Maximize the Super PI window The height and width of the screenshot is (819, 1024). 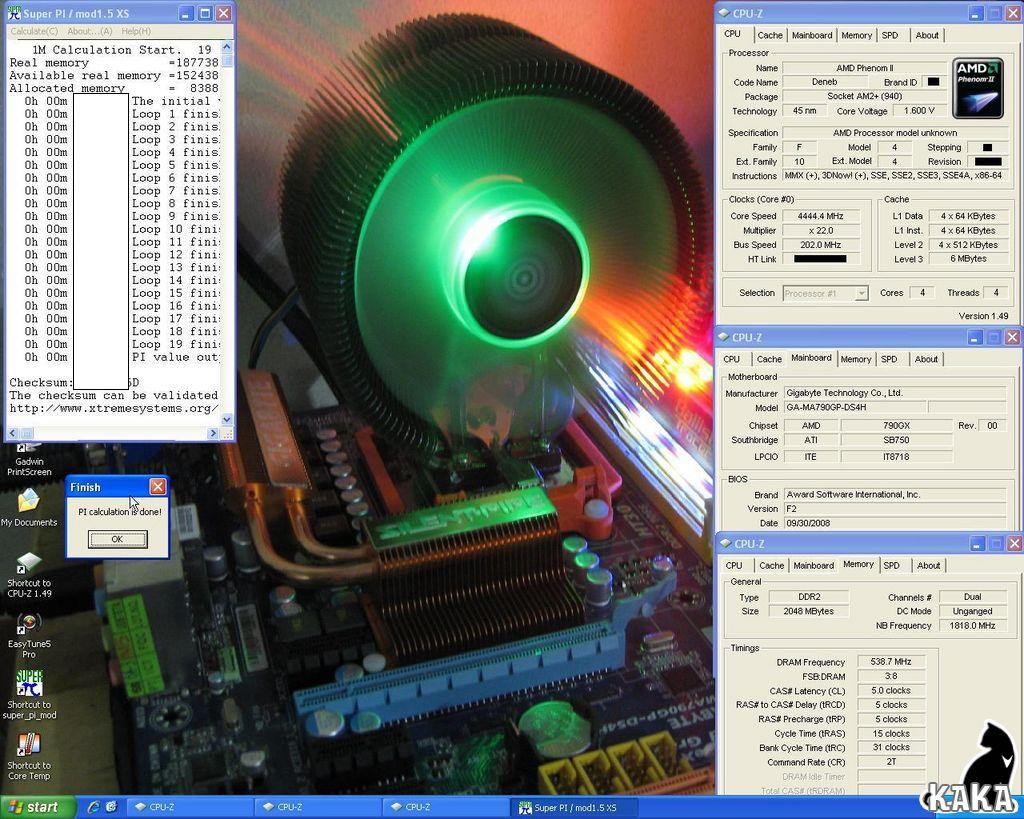coord(205,12)
